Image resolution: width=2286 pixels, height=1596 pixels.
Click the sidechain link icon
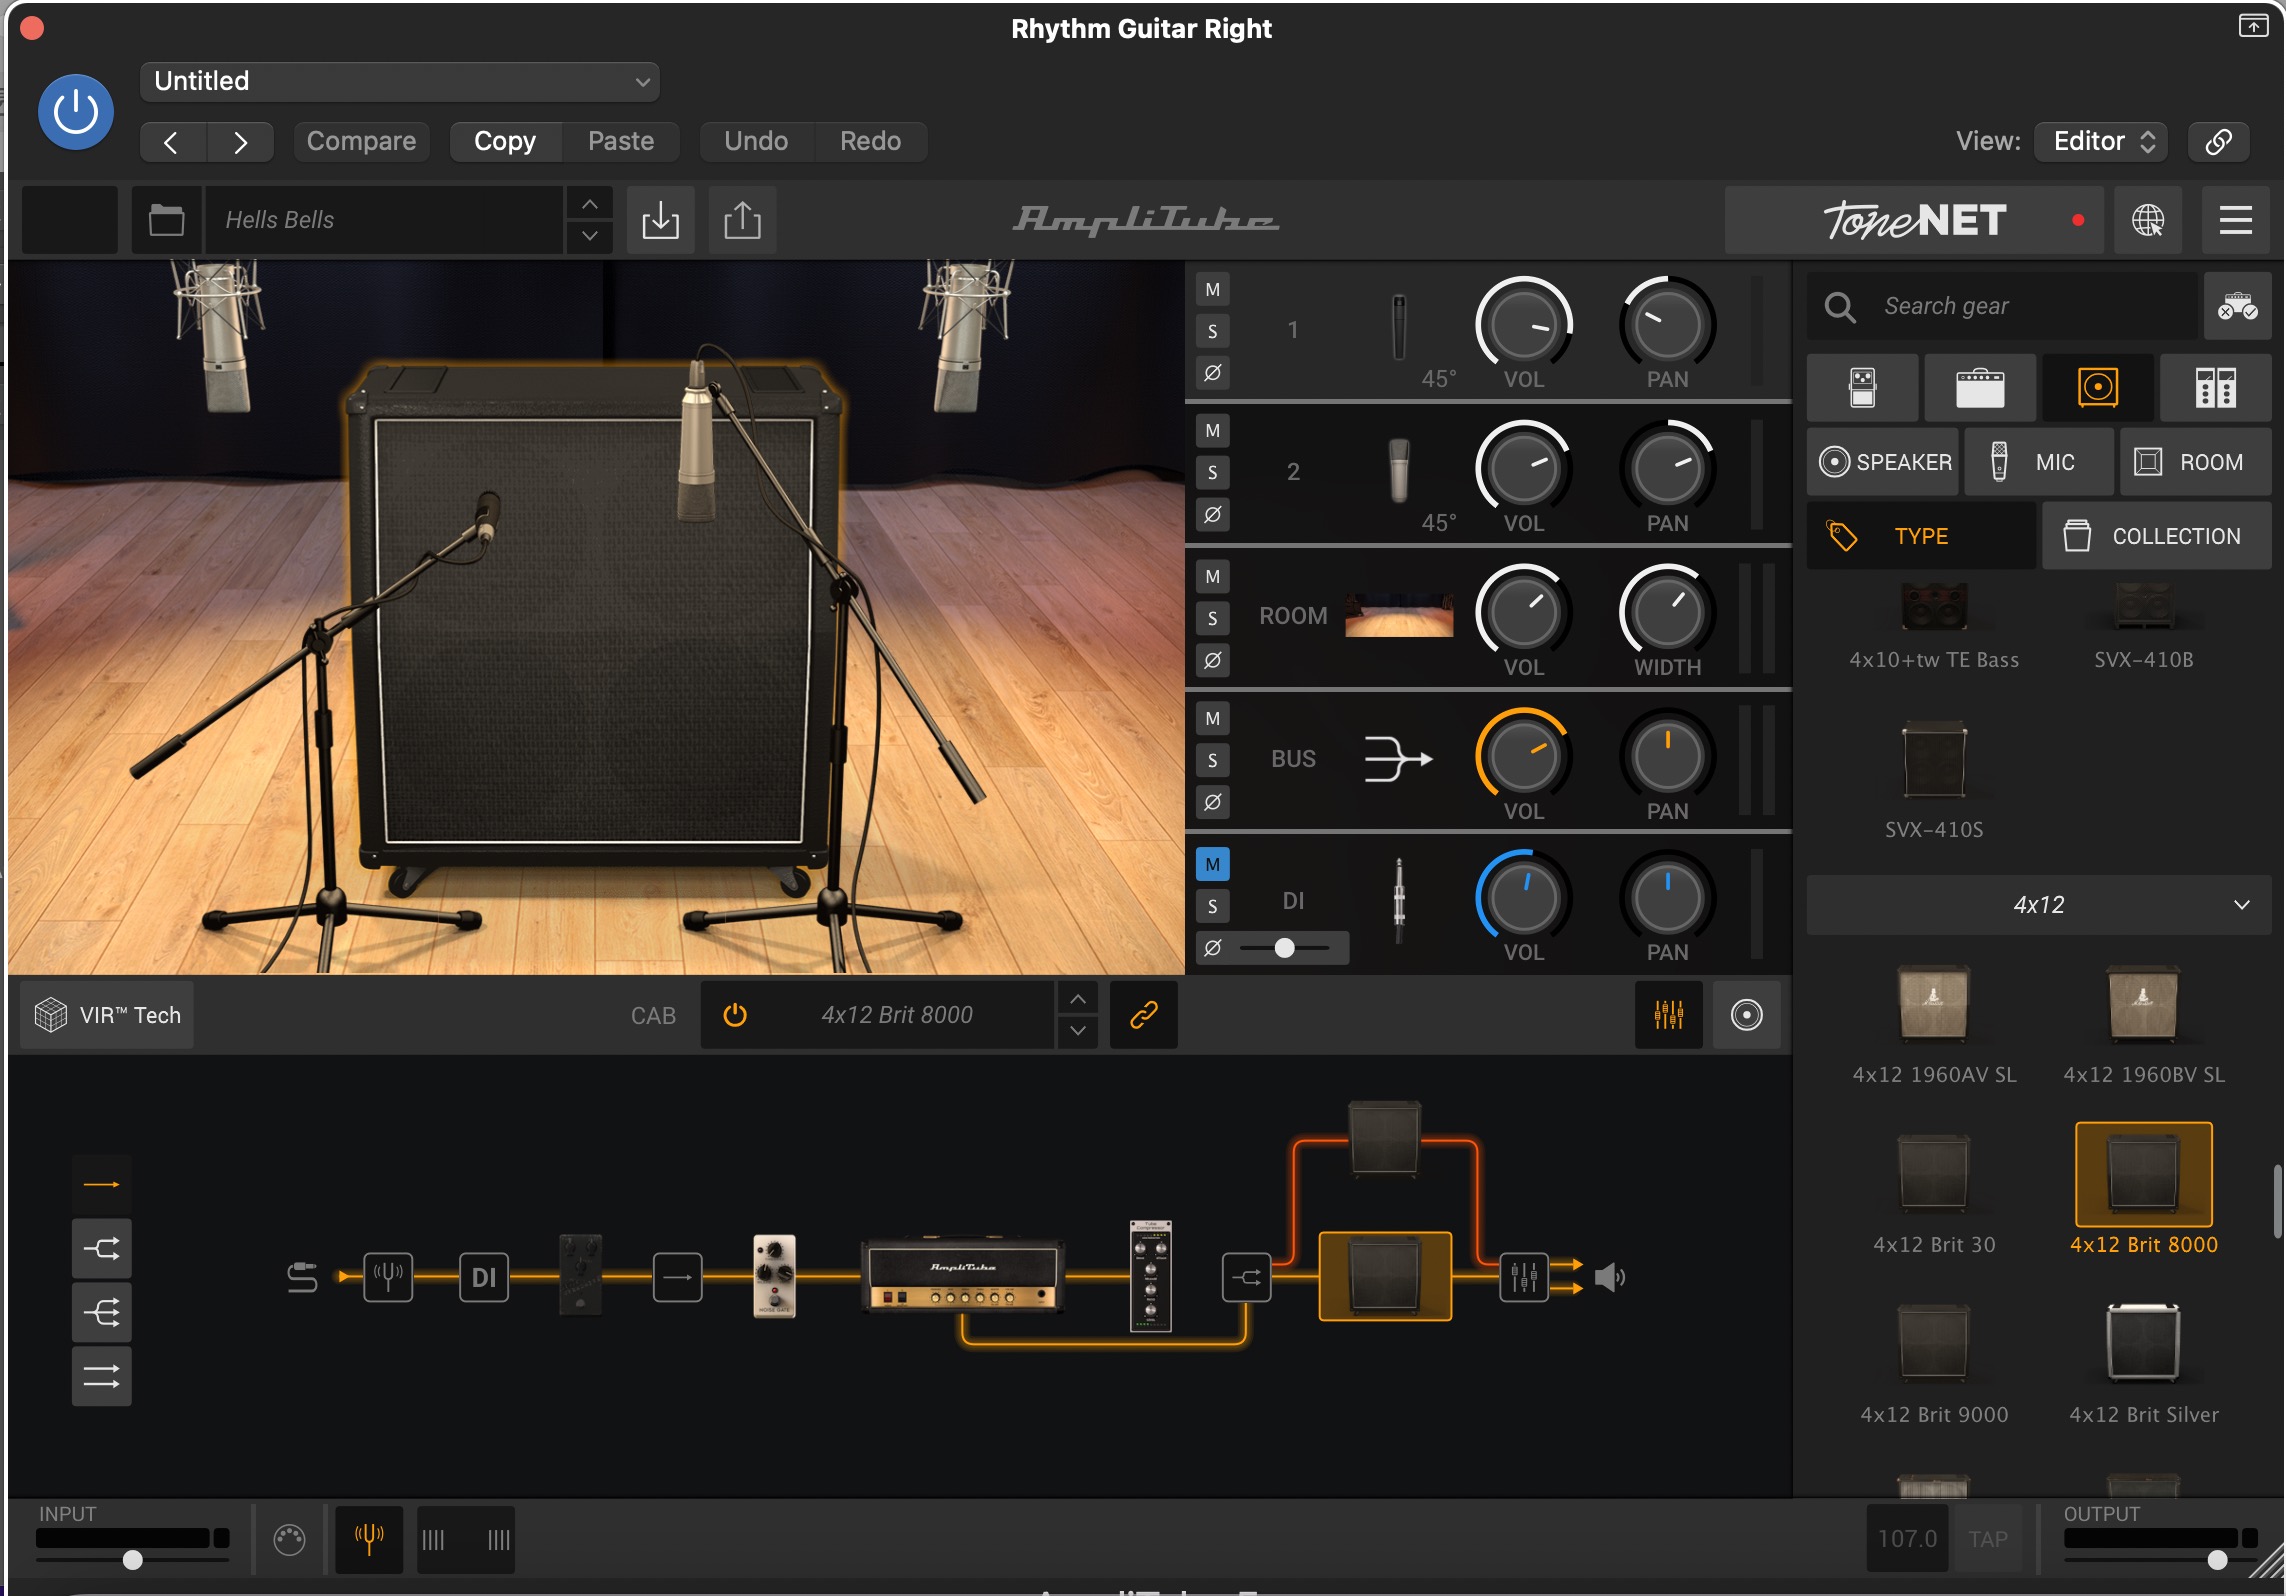click(2218, 141)
